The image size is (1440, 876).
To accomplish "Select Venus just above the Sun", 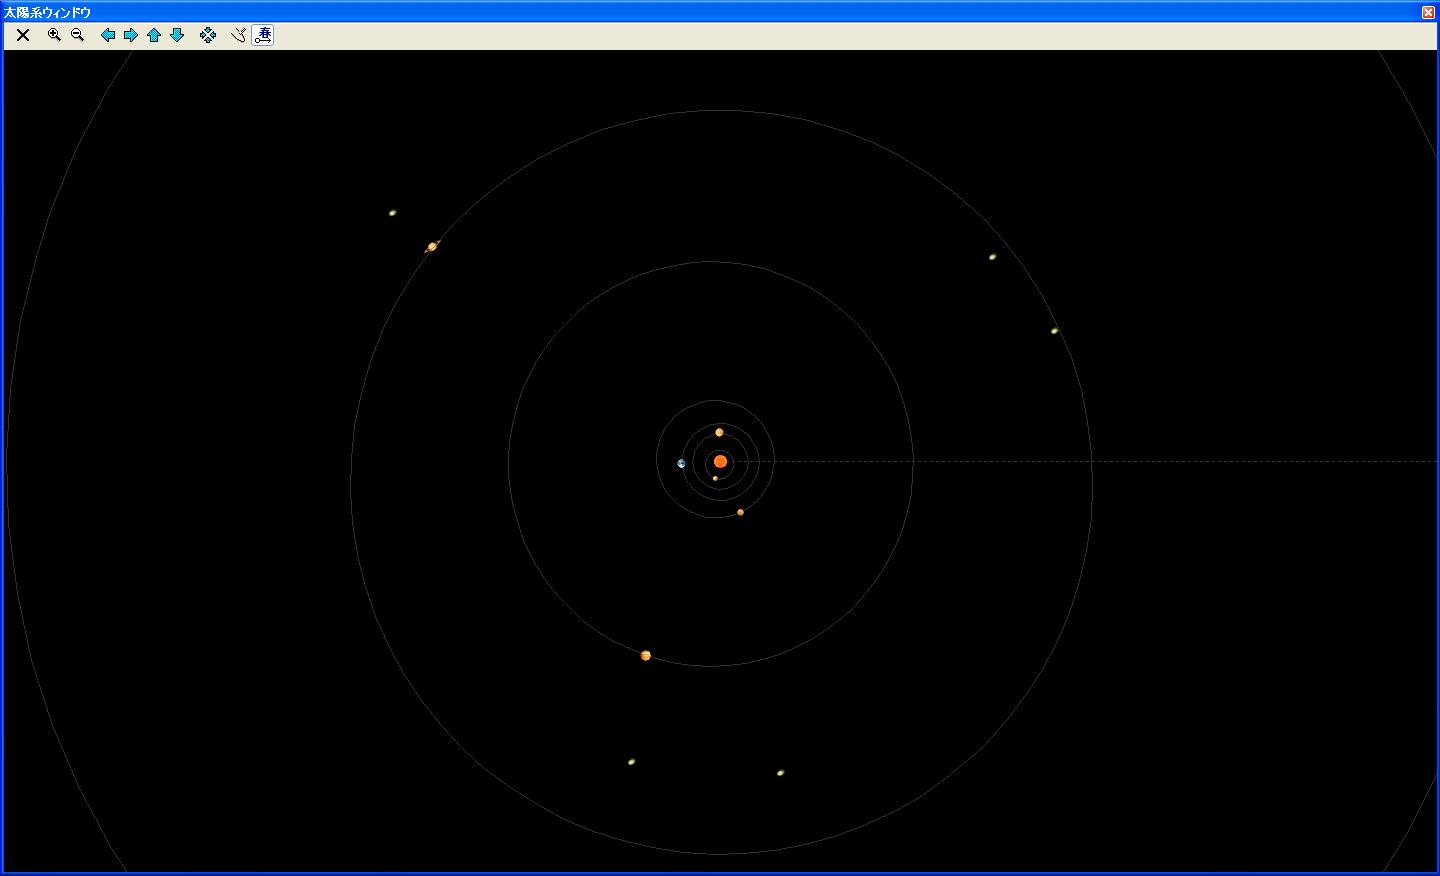I will (x=719, y=432).
